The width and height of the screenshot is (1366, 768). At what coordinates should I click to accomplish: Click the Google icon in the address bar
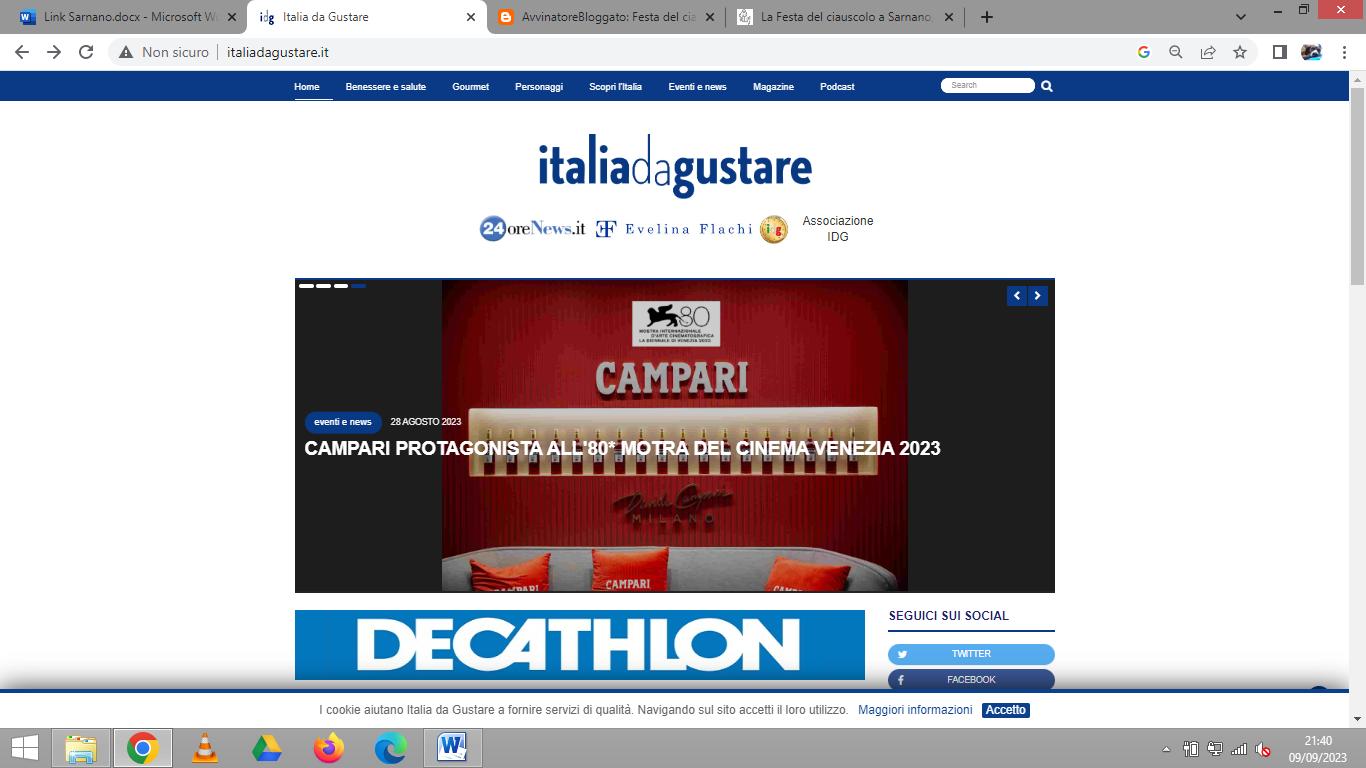[x=1144, y=52]
